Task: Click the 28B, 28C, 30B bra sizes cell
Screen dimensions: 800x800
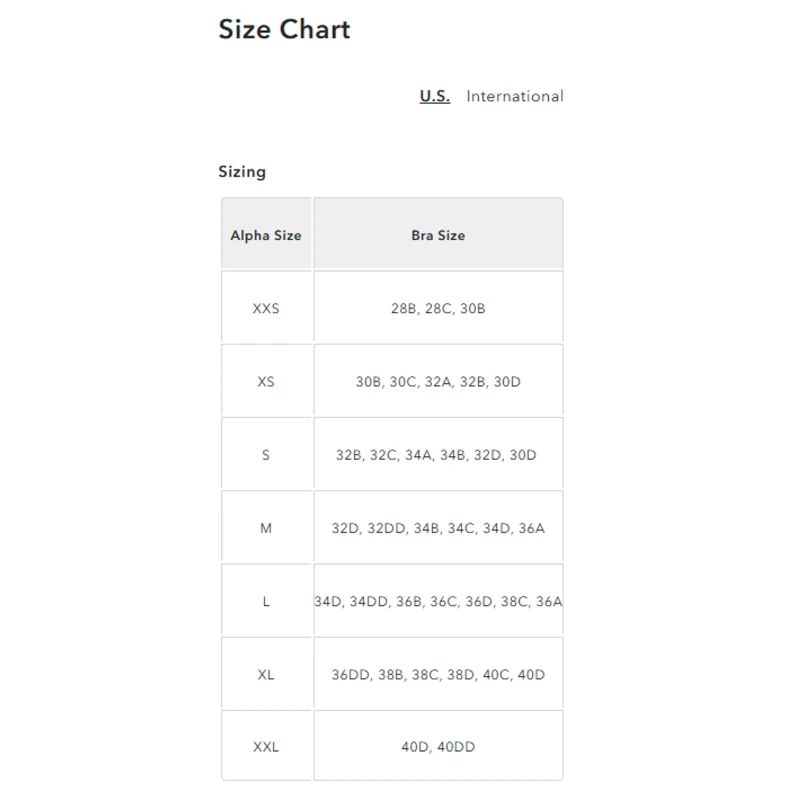Action: click(x=438, y=308)
